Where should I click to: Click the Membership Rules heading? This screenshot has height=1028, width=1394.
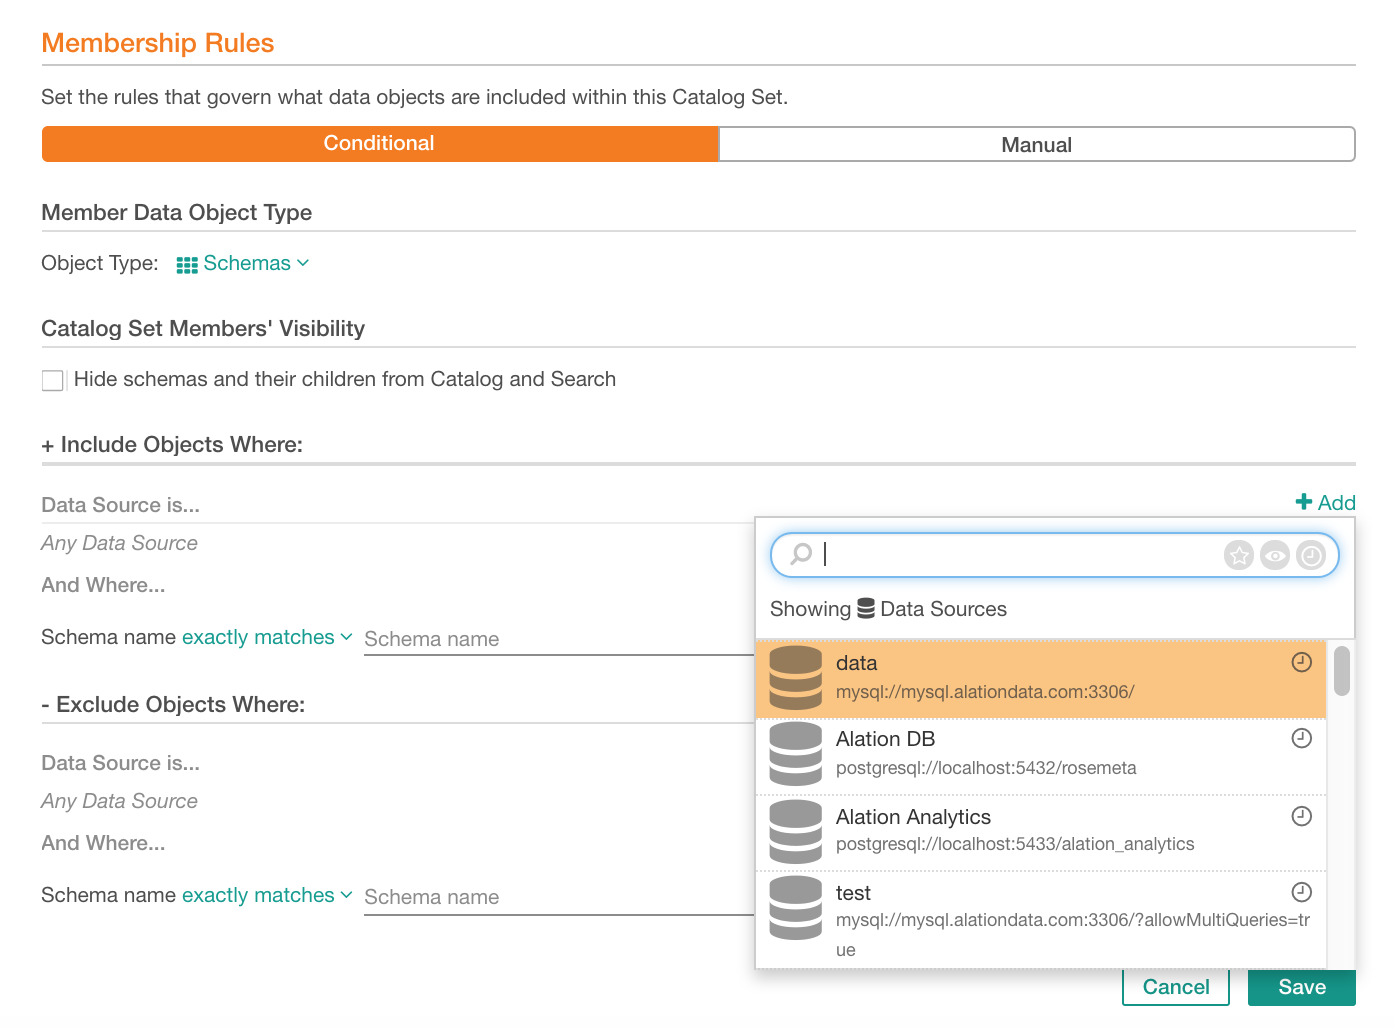(158, 43)
